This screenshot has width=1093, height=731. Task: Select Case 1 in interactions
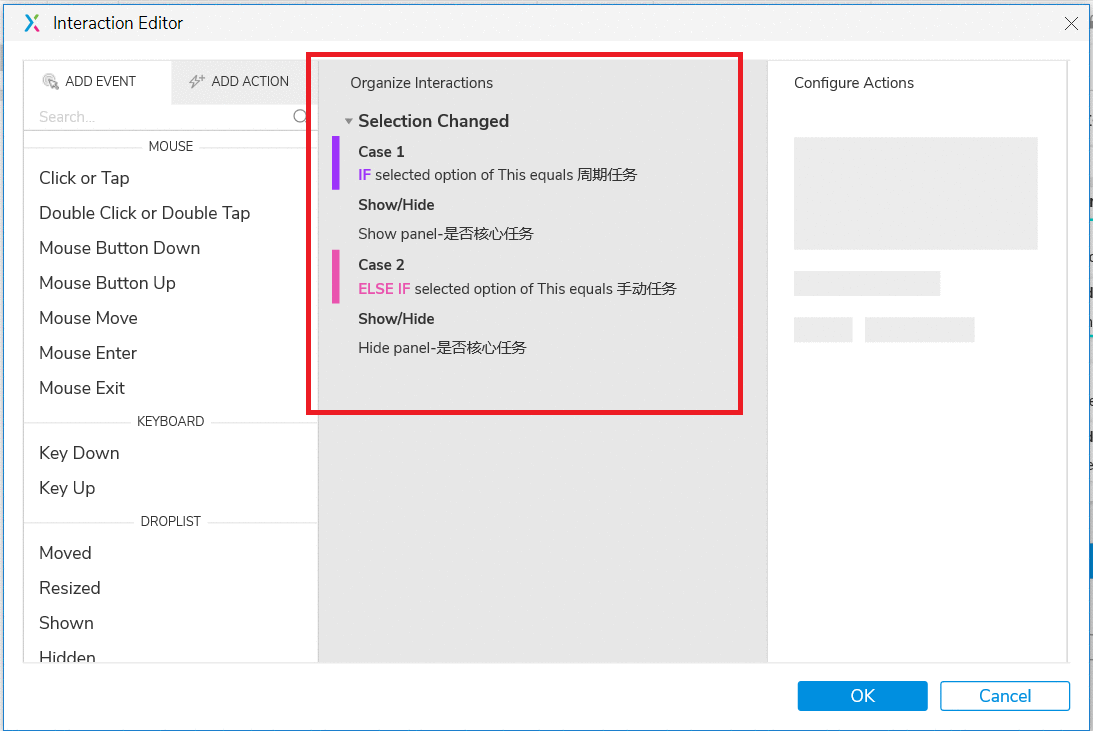tap(381, 152)
